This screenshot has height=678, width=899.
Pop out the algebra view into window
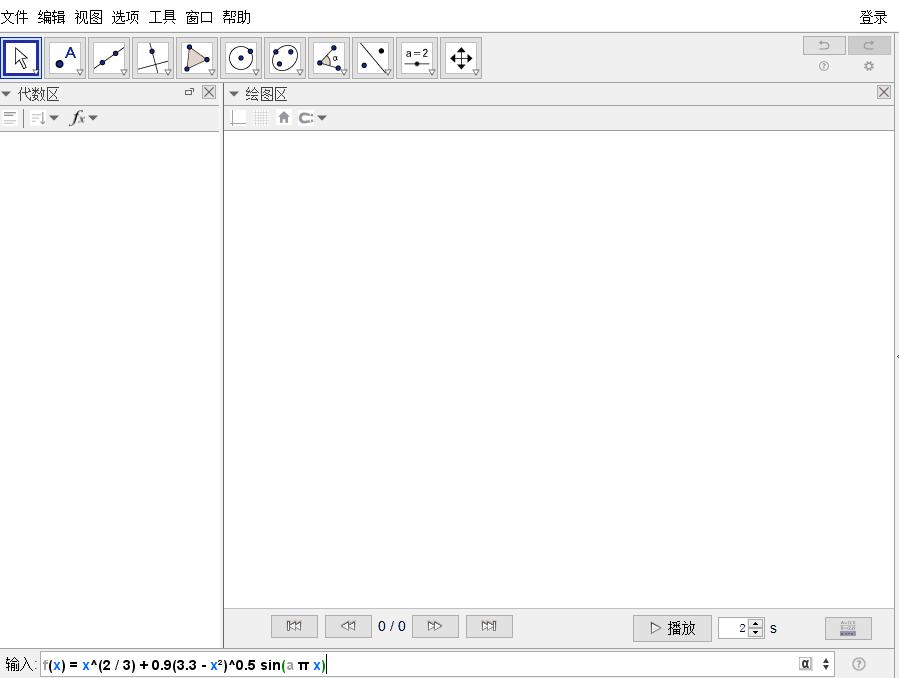pyautogui.click(x=189, y=92)
